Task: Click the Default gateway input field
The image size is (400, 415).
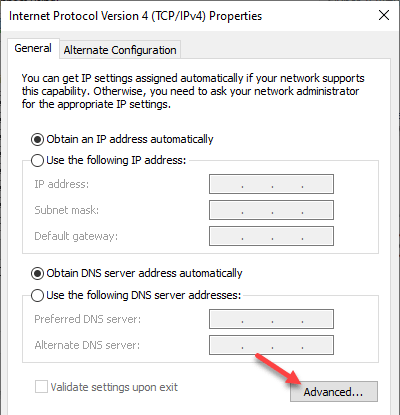Action: click(271, 236)
